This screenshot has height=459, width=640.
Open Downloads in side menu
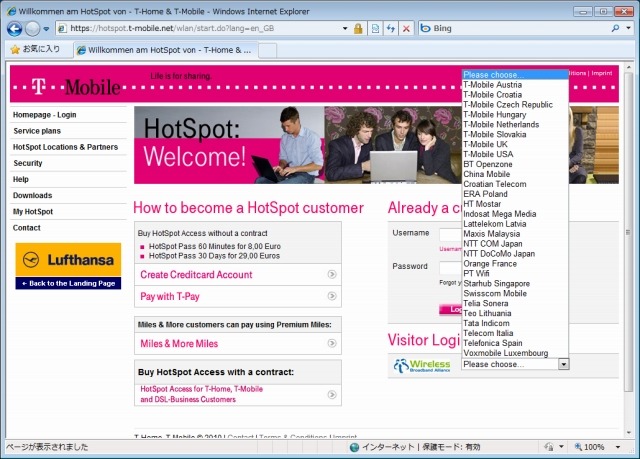click(x=32, y=195)
